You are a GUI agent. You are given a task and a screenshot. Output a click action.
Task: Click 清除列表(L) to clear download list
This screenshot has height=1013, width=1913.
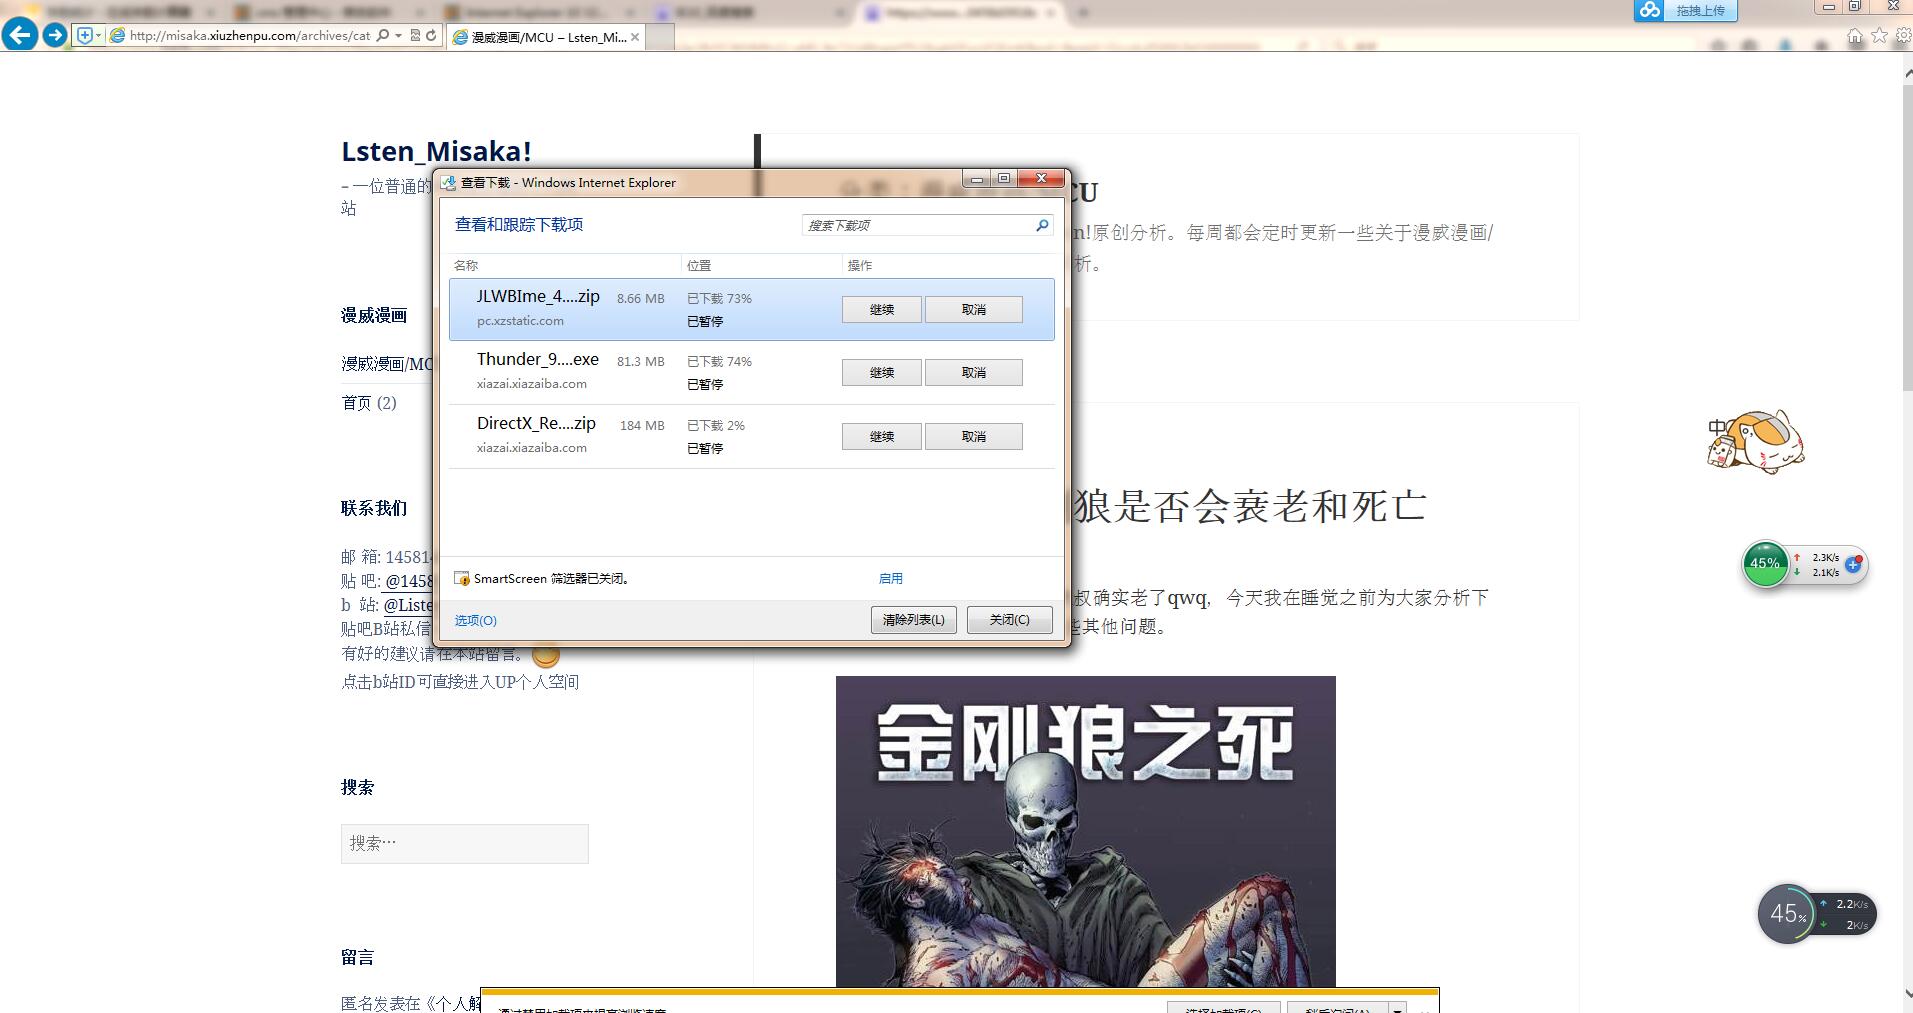tap(913, 620)
